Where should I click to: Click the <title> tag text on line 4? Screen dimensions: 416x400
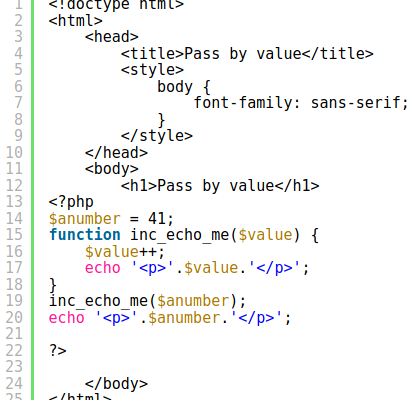(247, 54)
